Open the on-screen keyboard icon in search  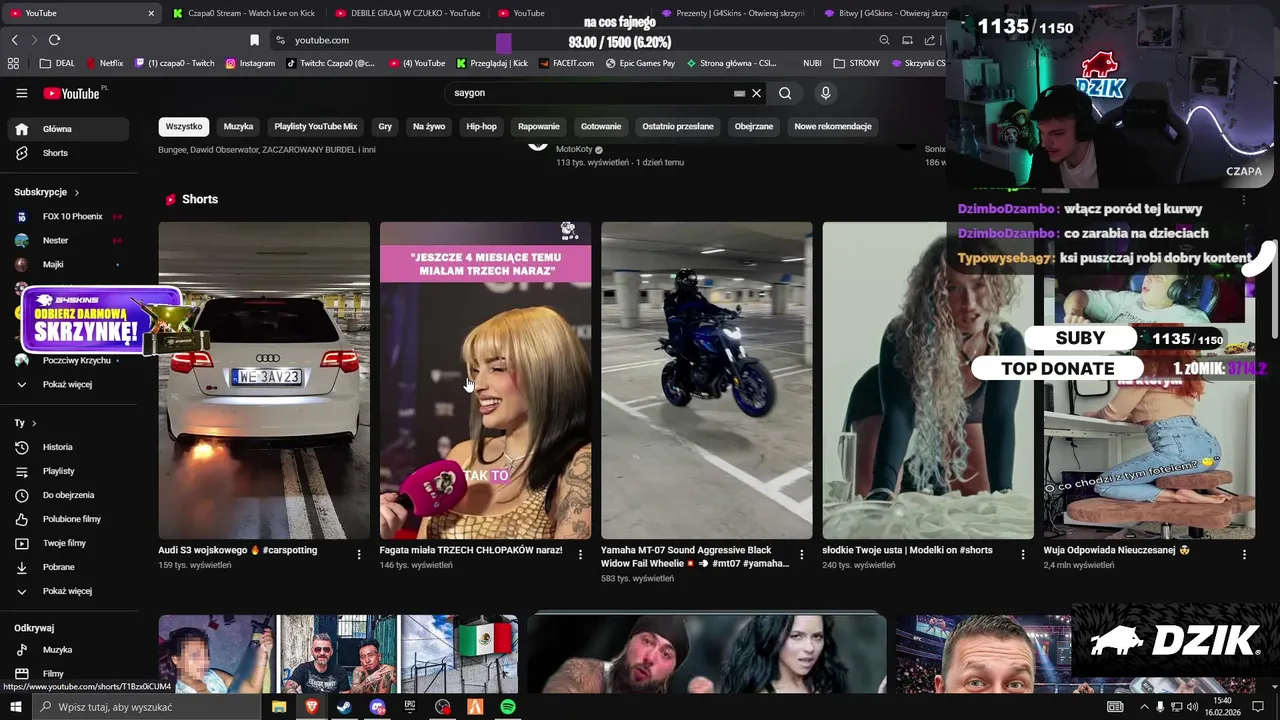tap(739, 93)
